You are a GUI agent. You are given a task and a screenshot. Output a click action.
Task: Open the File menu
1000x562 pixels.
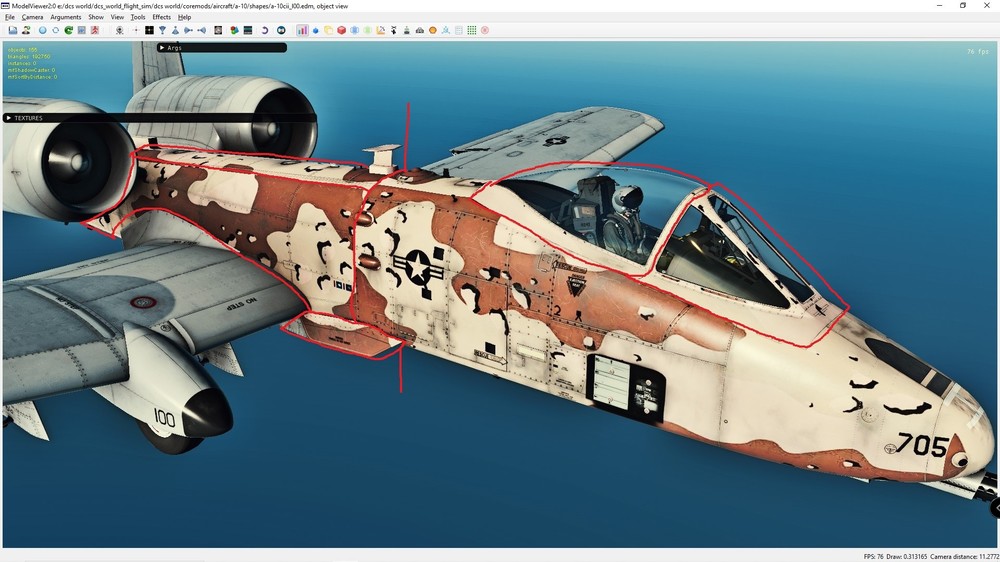[10, 17]
